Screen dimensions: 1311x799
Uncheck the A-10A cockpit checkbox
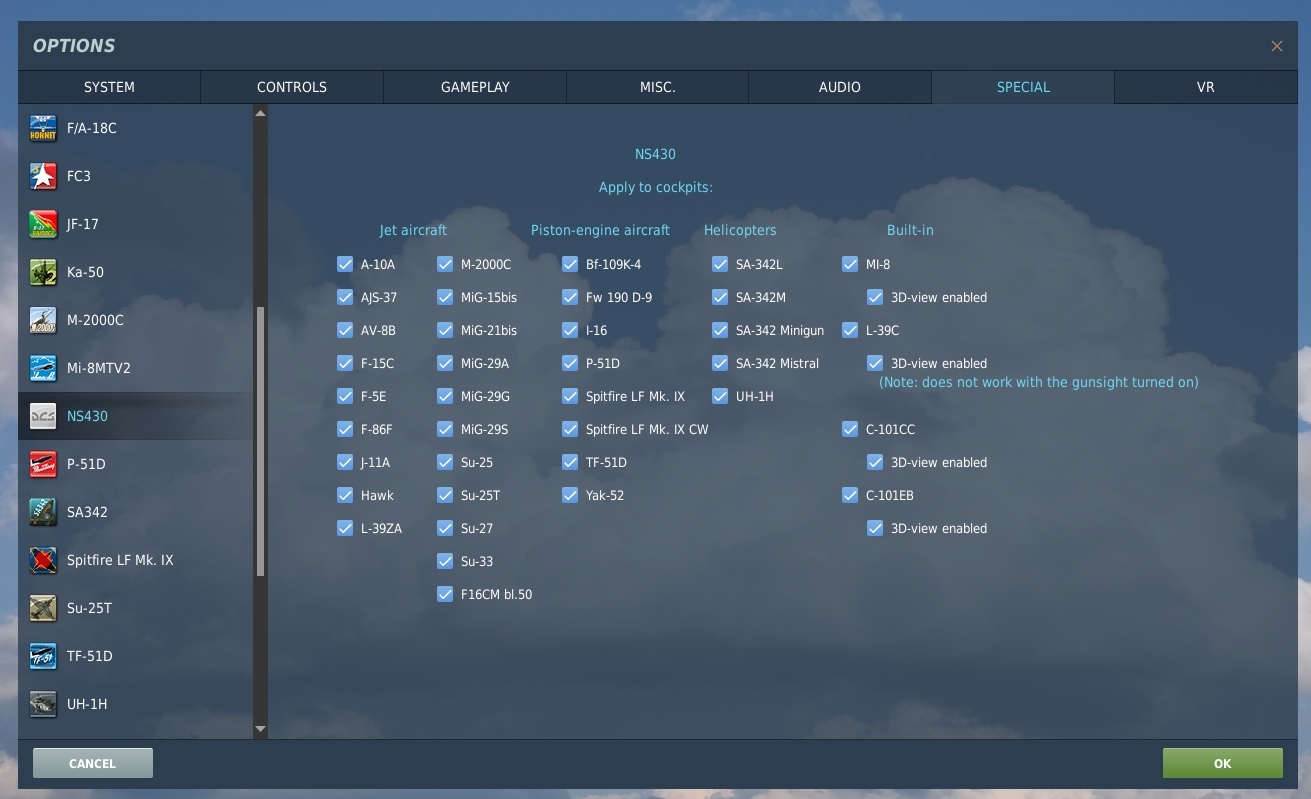point(345,264)
